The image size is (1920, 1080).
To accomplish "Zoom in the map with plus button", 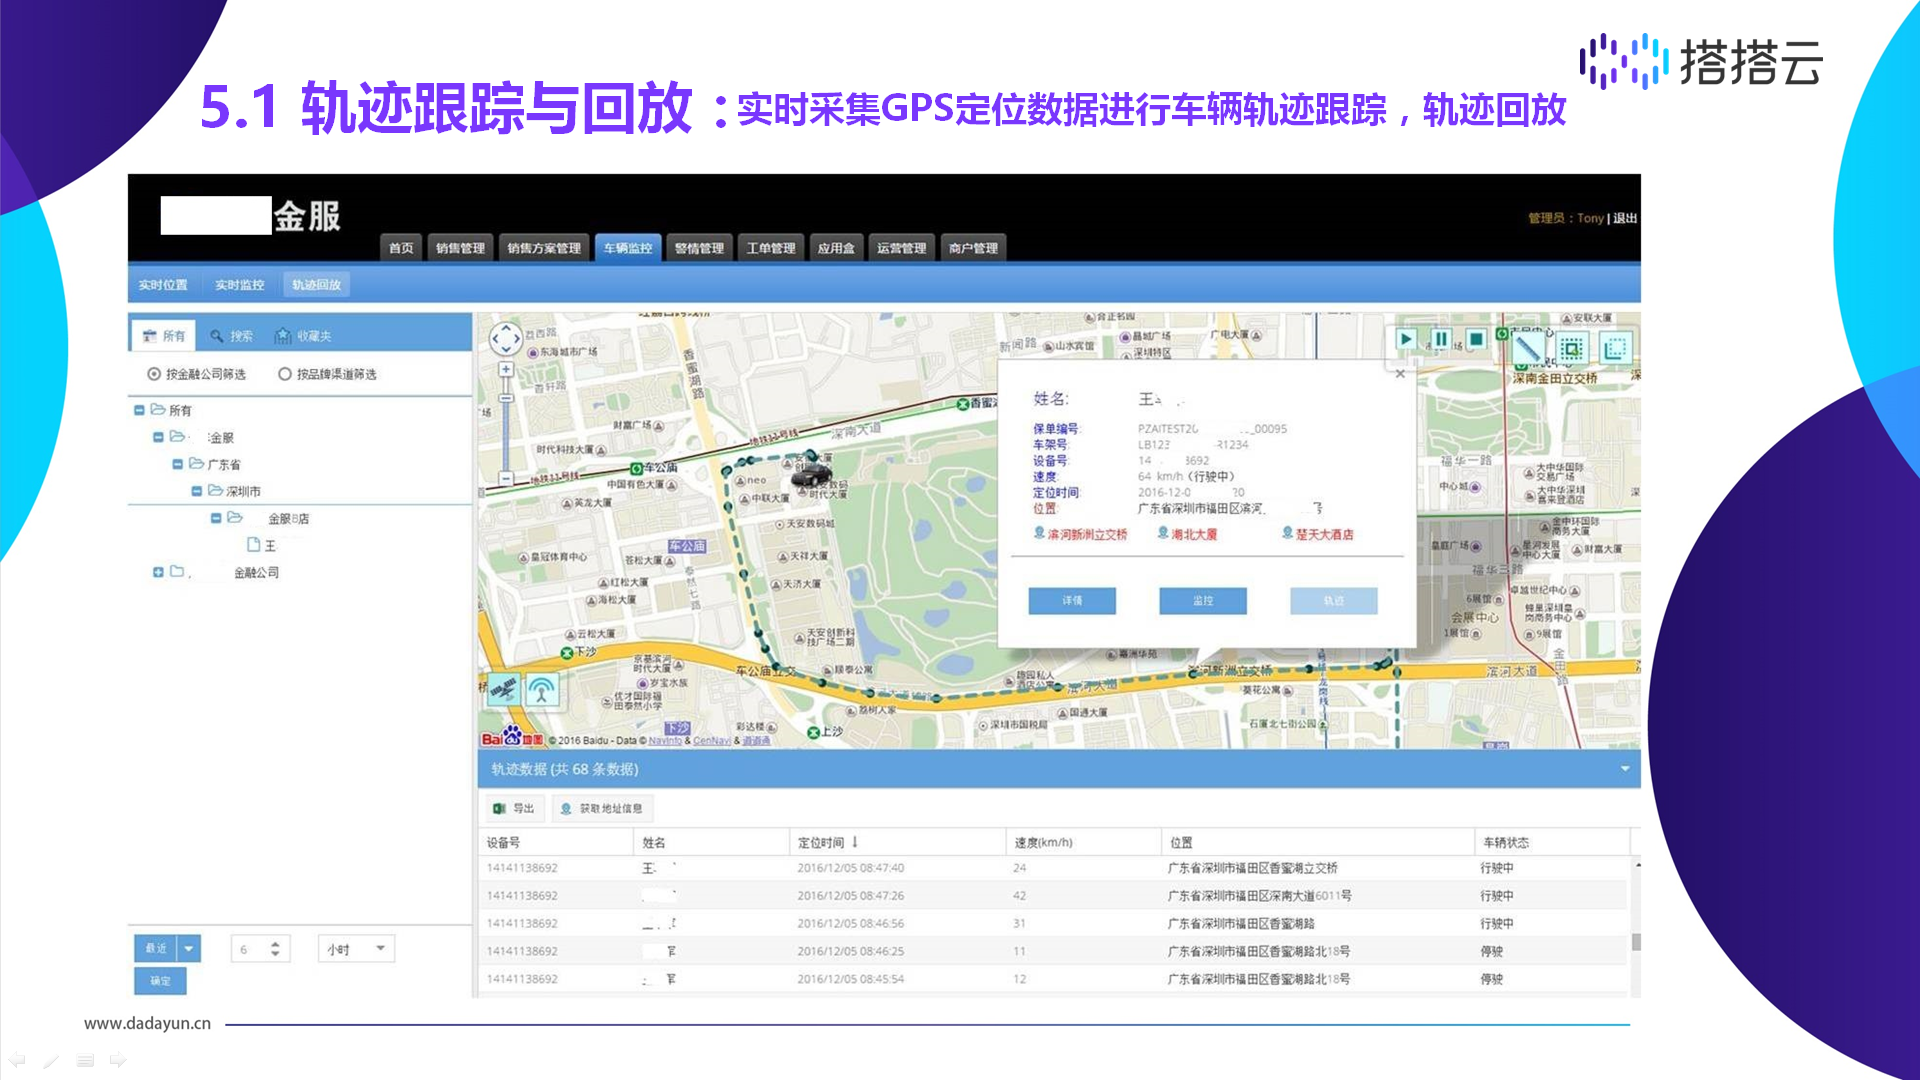I will coord(506,369).
